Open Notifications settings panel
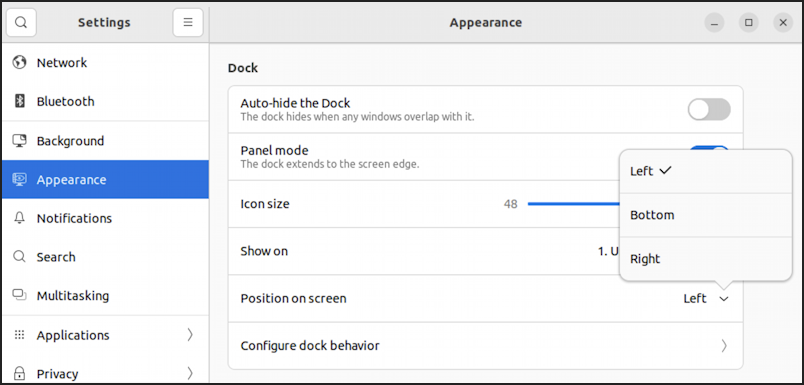The width and height of the screenshot is (804, 385). pos(105,218)
